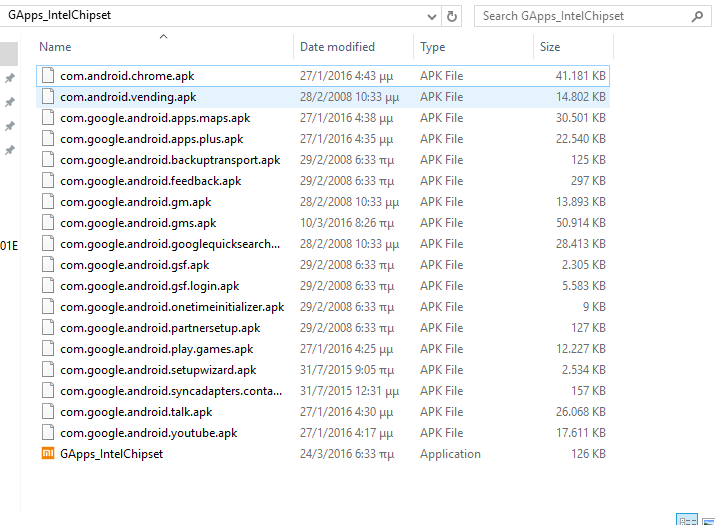Screen dimensions: 715x525
Task: Sort files by the Type column
Action: tap(432, 47)
